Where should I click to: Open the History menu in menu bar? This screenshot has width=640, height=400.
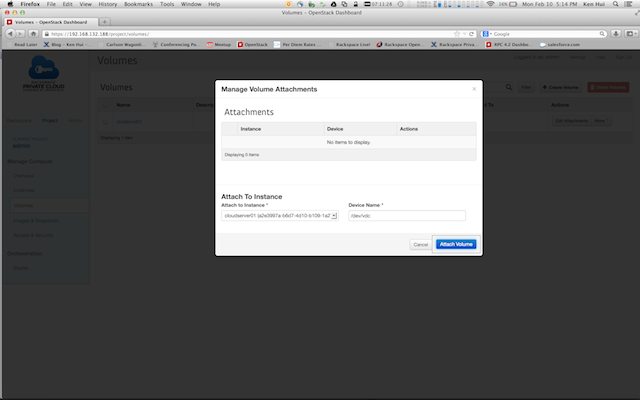coord(107,4)
